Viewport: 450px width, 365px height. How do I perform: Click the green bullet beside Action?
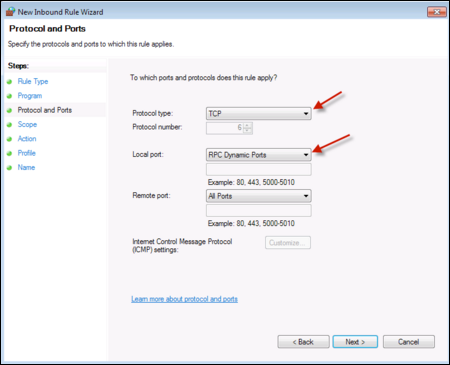(9, 139)
